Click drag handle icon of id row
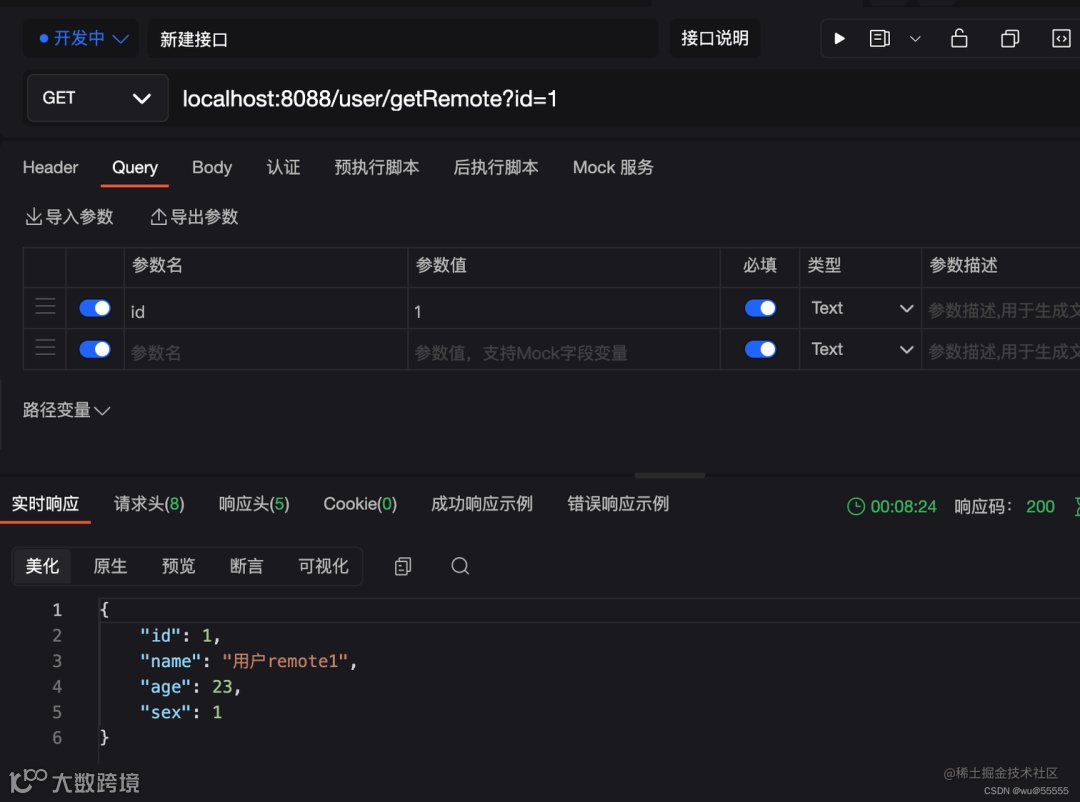1080x802 pixels. [x=45, y=307]
